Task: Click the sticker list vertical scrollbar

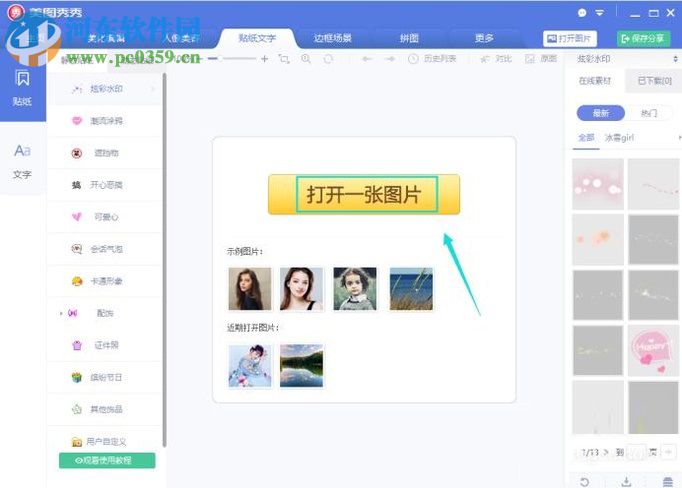Action: pyautogui.click(x=164, y=260)
